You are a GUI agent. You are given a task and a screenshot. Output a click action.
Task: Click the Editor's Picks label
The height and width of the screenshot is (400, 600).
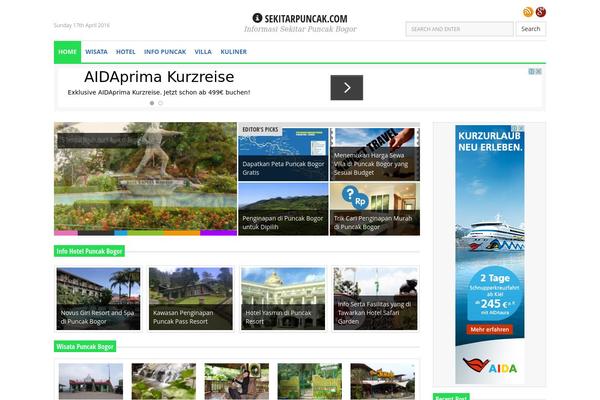(x=260, y=130)
